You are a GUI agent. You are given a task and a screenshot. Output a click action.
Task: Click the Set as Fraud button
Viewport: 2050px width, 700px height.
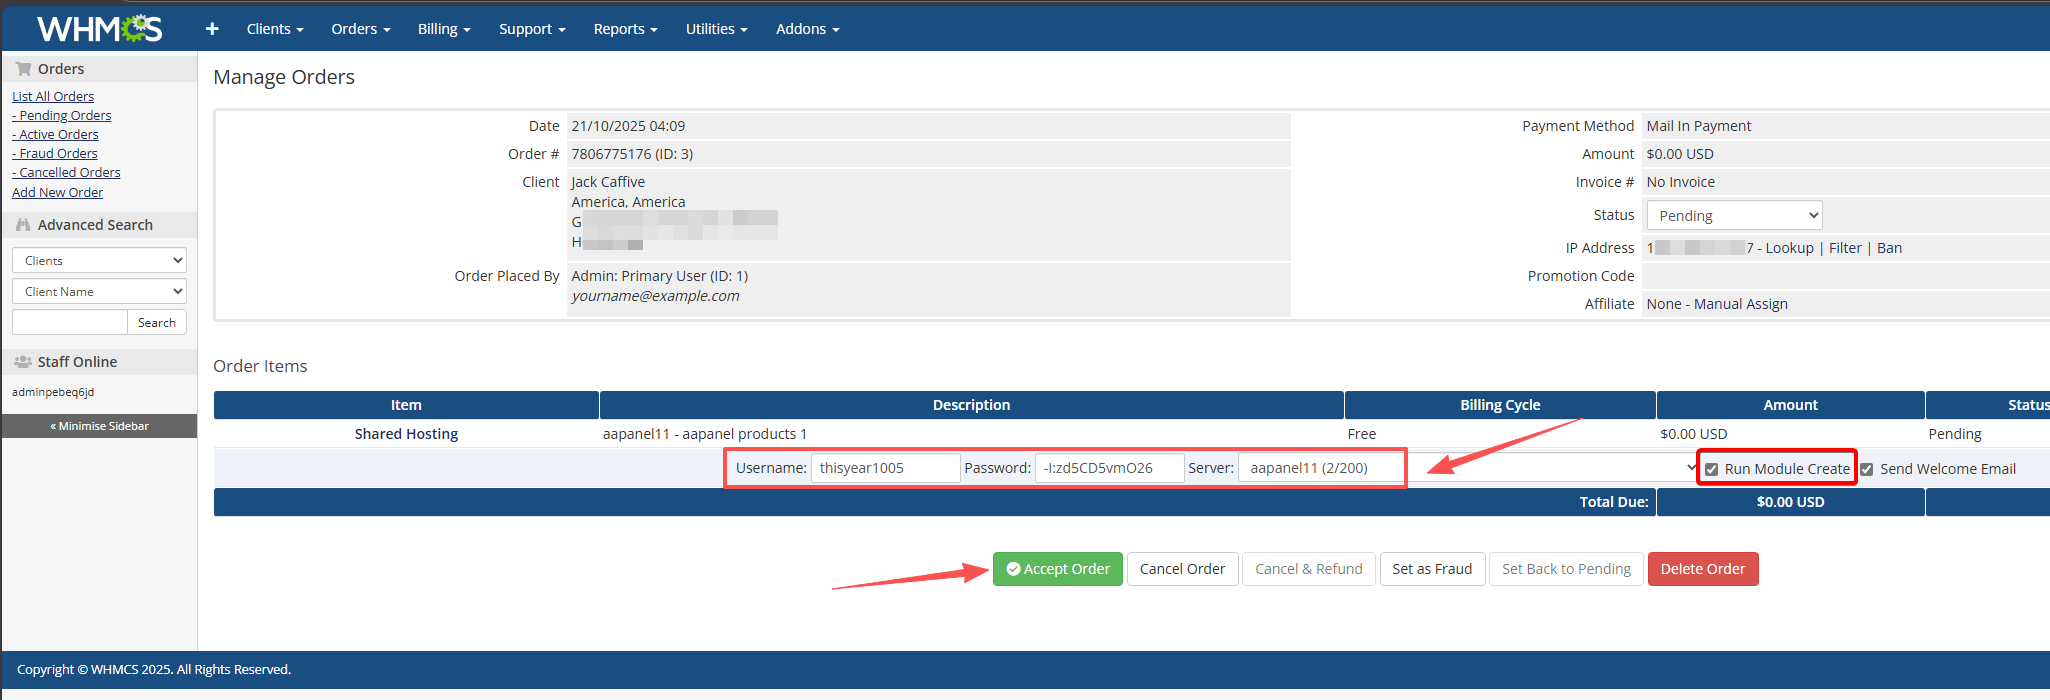point(1431,569)
